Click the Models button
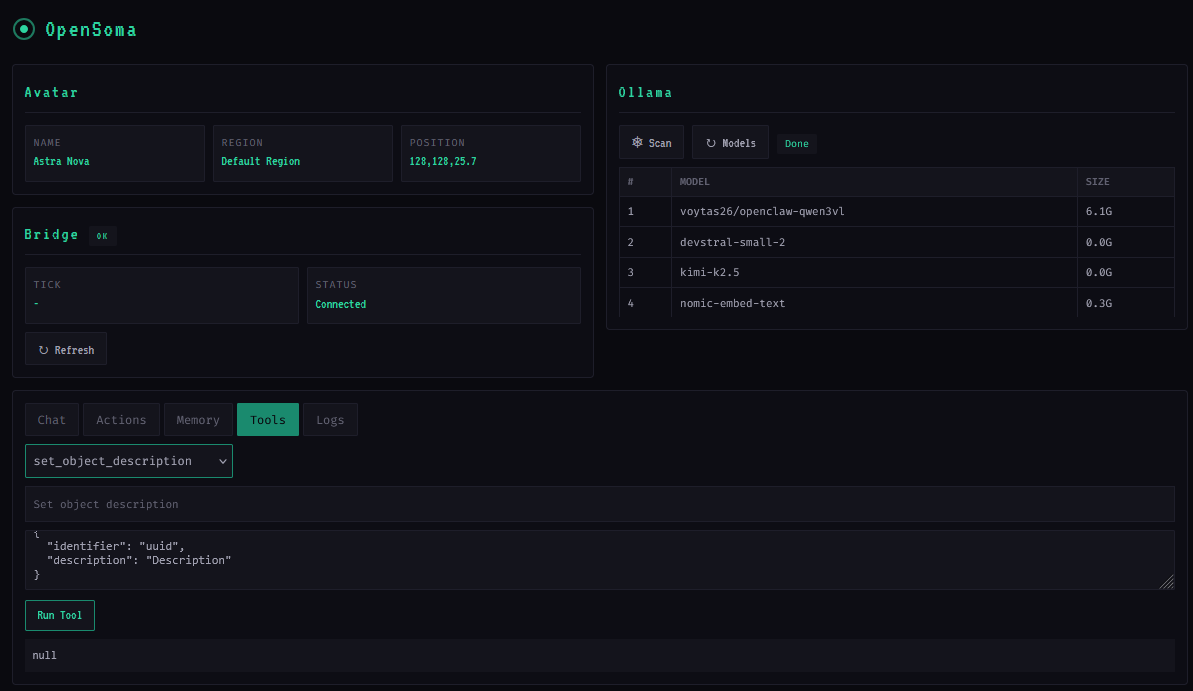 click(730, 142)
